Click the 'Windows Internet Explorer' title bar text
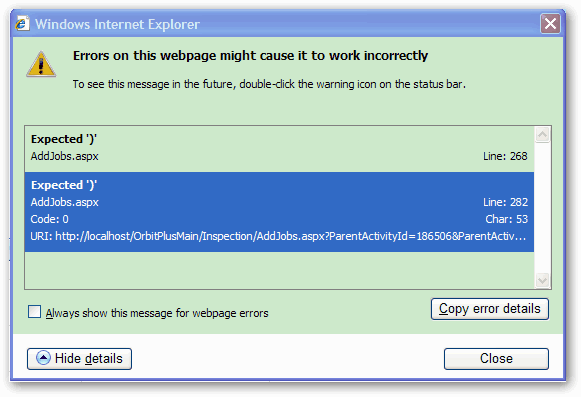 point(117,24)
